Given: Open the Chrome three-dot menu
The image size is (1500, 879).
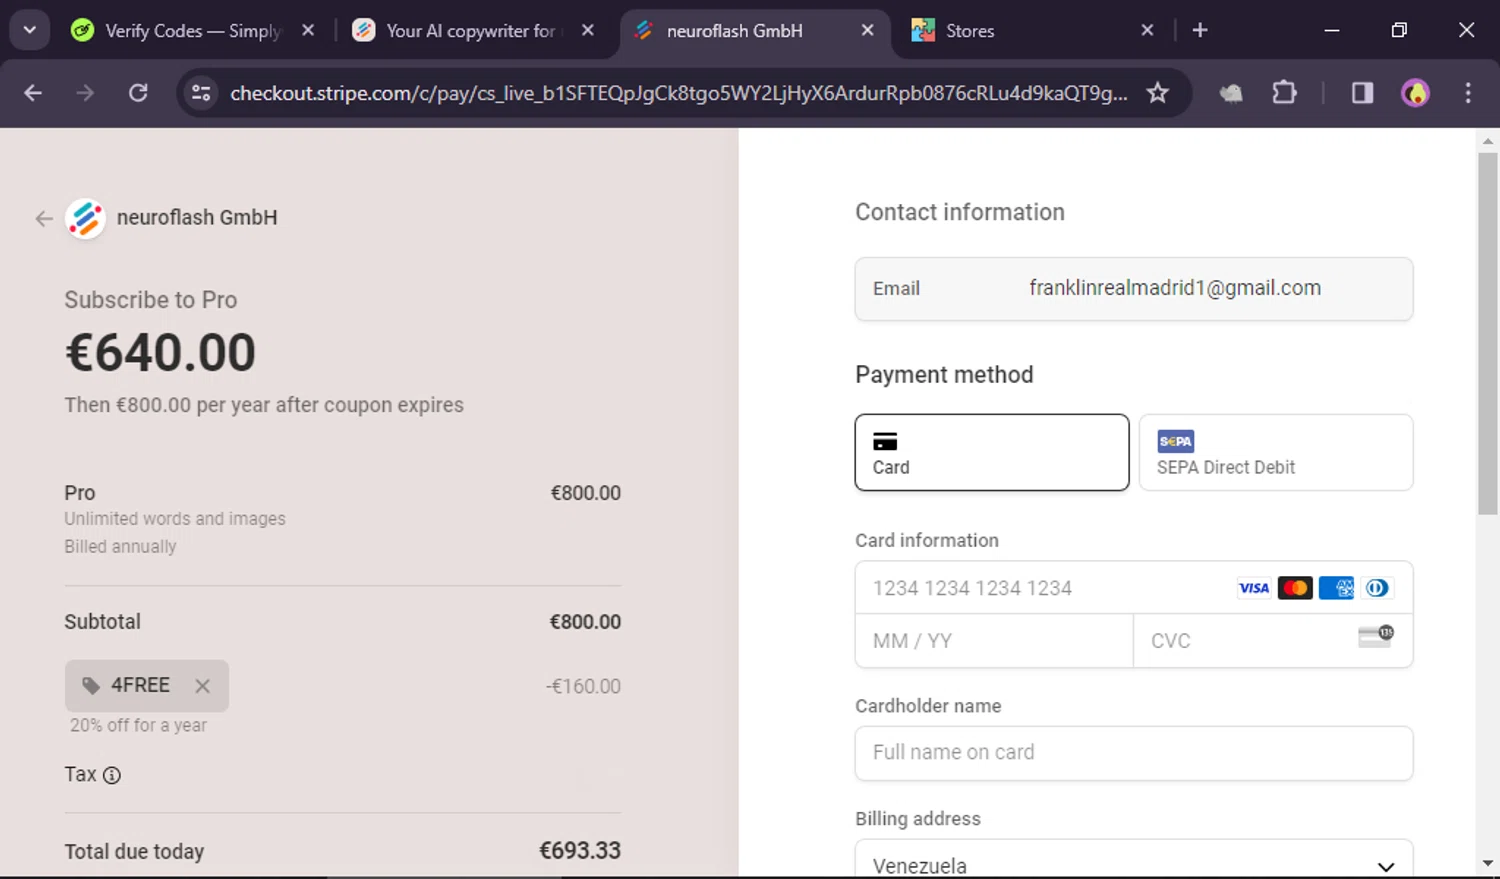Looking at the screenshot, I should (x=1468, y=93).
